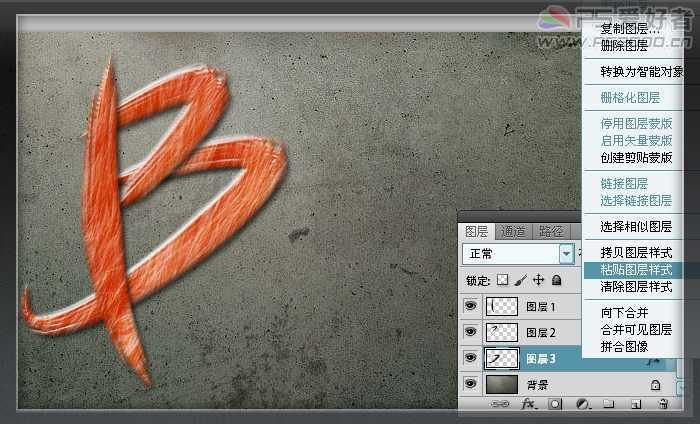Choose 选择相似图层 from the context menu
Screen dimensions: 700x424
636,226
